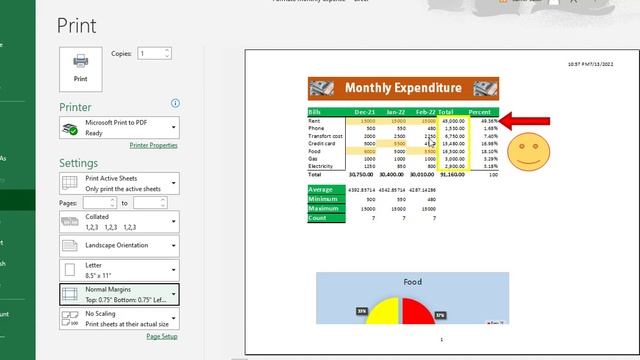Click the Microsoft Print to PDF printer icon

tap(70, 129)
